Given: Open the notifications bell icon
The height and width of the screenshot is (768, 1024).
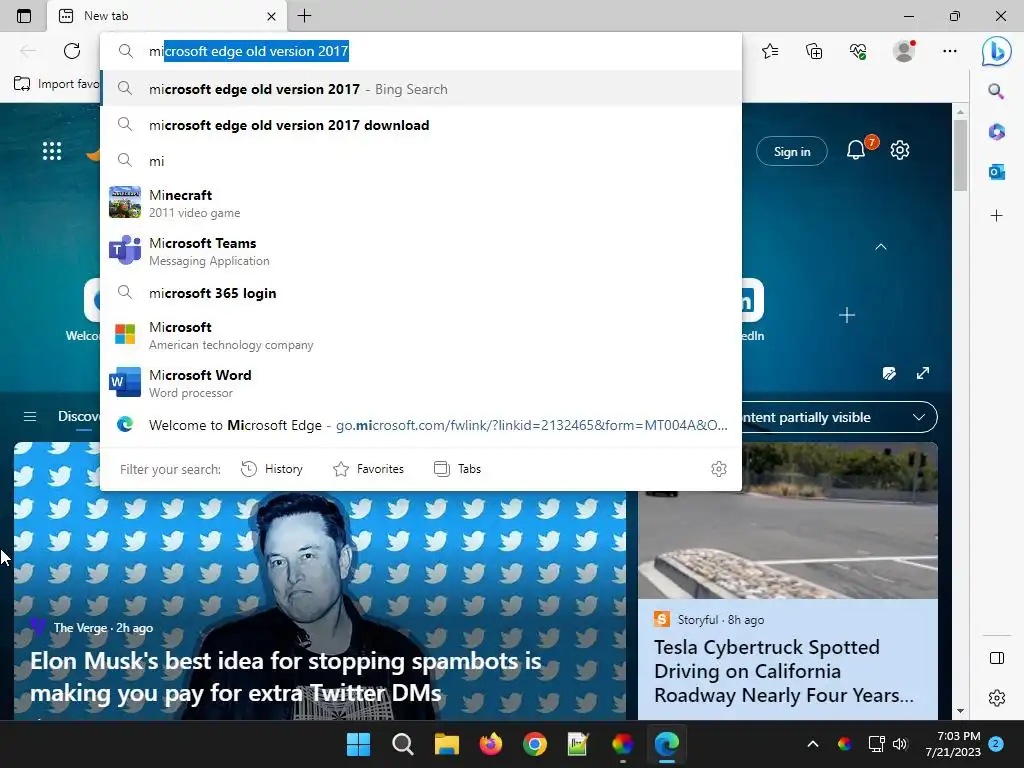Looking at the screenshot, I should coord(856,150).
